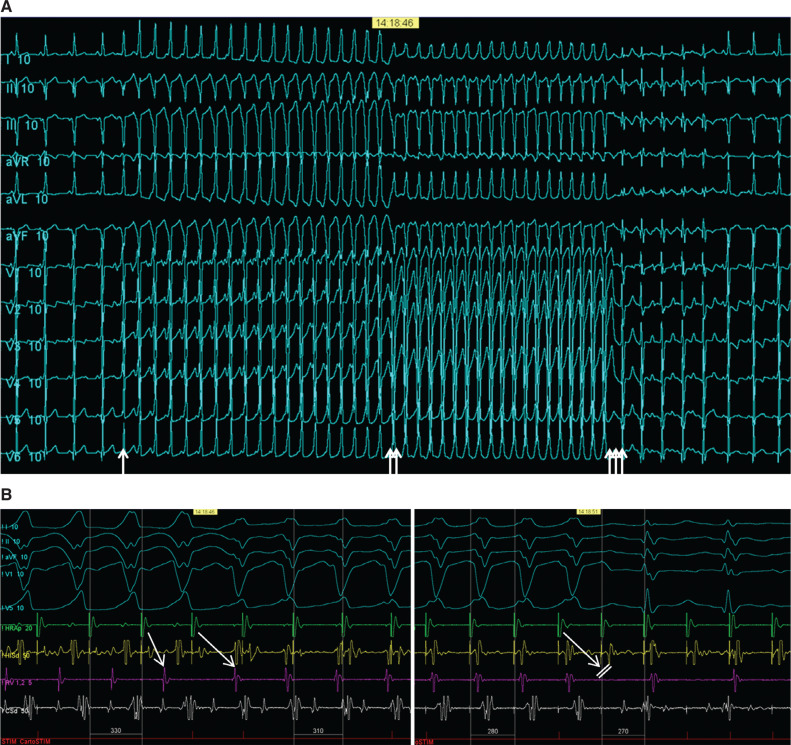791x745 pixels.
Task: Click the 'V5 10' channel label in panel B
Action: pos(13,608)
